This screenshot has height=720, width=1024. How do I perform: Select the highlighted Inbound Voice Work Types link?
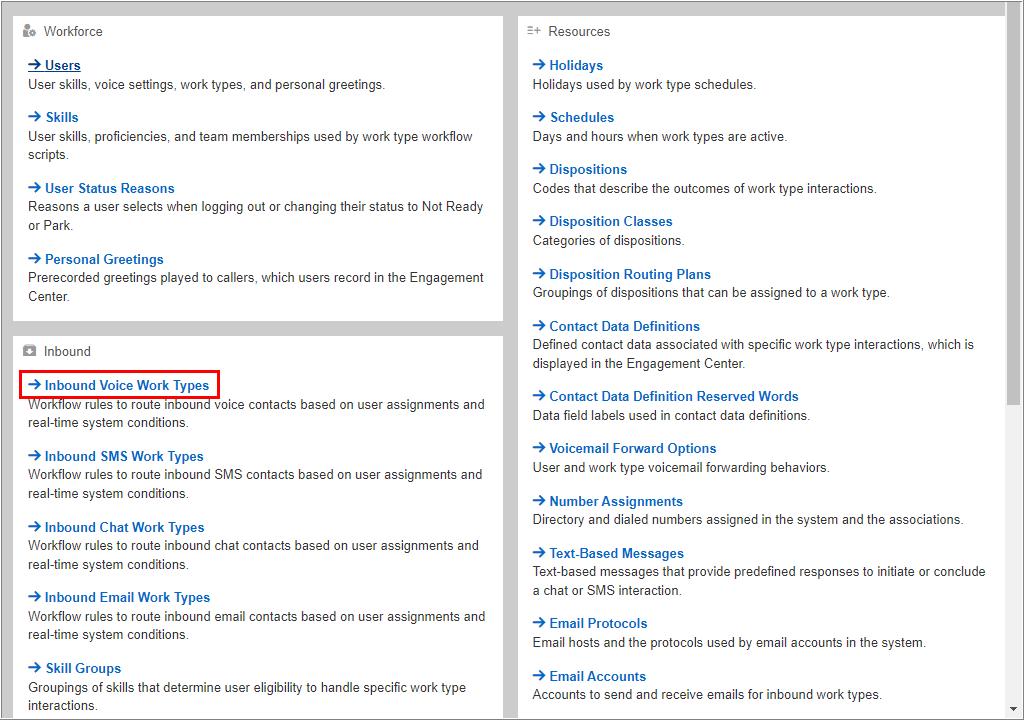(x=119, y=384)
